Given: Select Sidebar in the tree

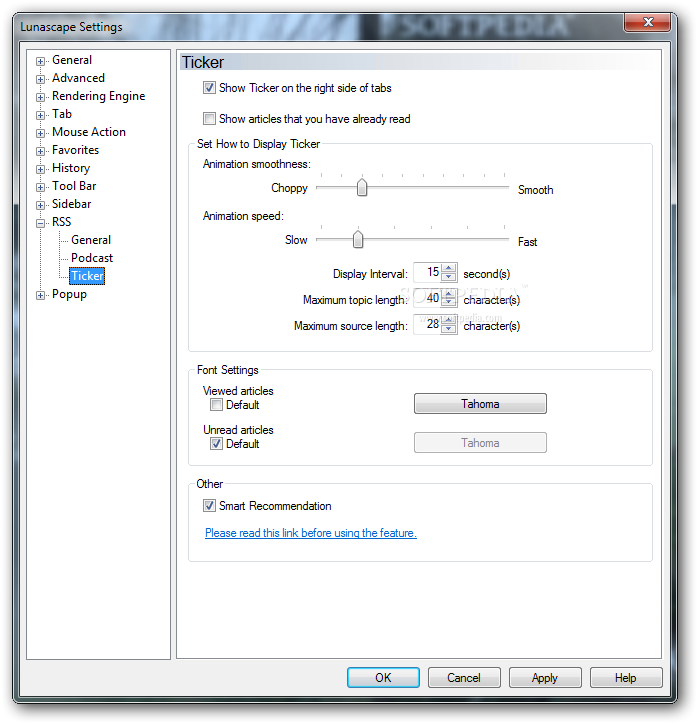Looking at the screenshot, I should click(x=72, y=204).
